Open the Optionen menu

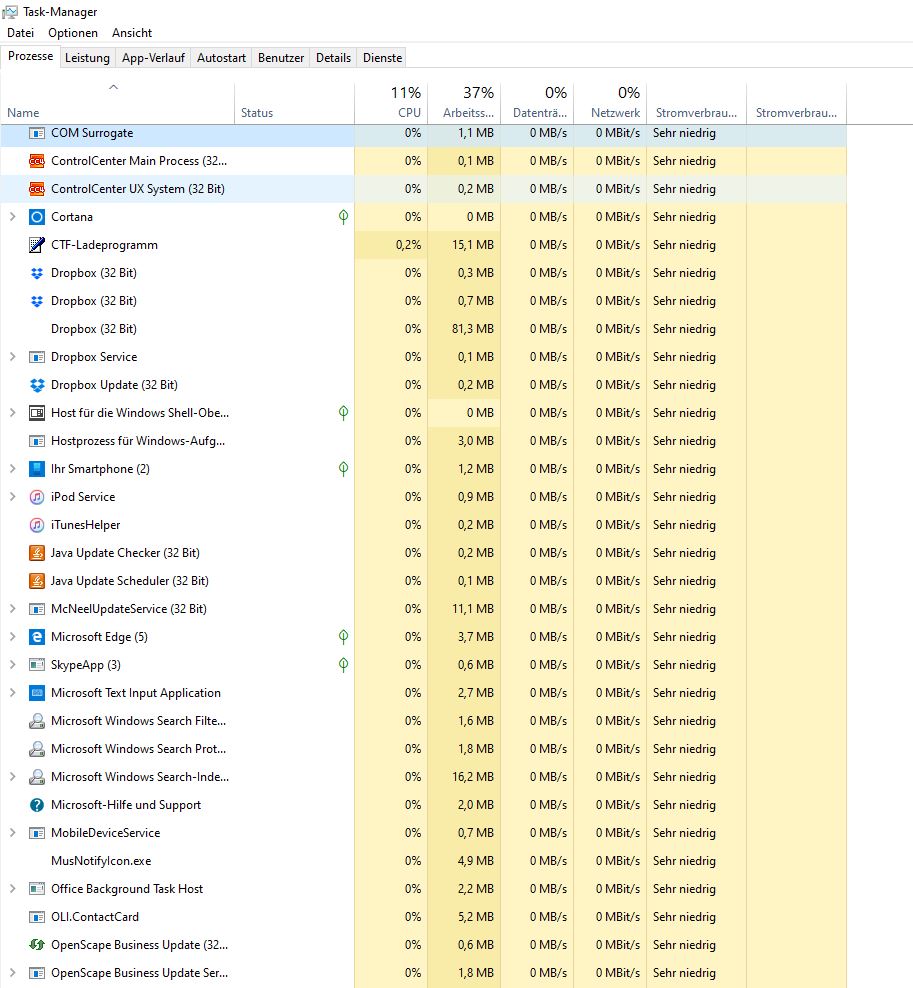tap(73, 33)
